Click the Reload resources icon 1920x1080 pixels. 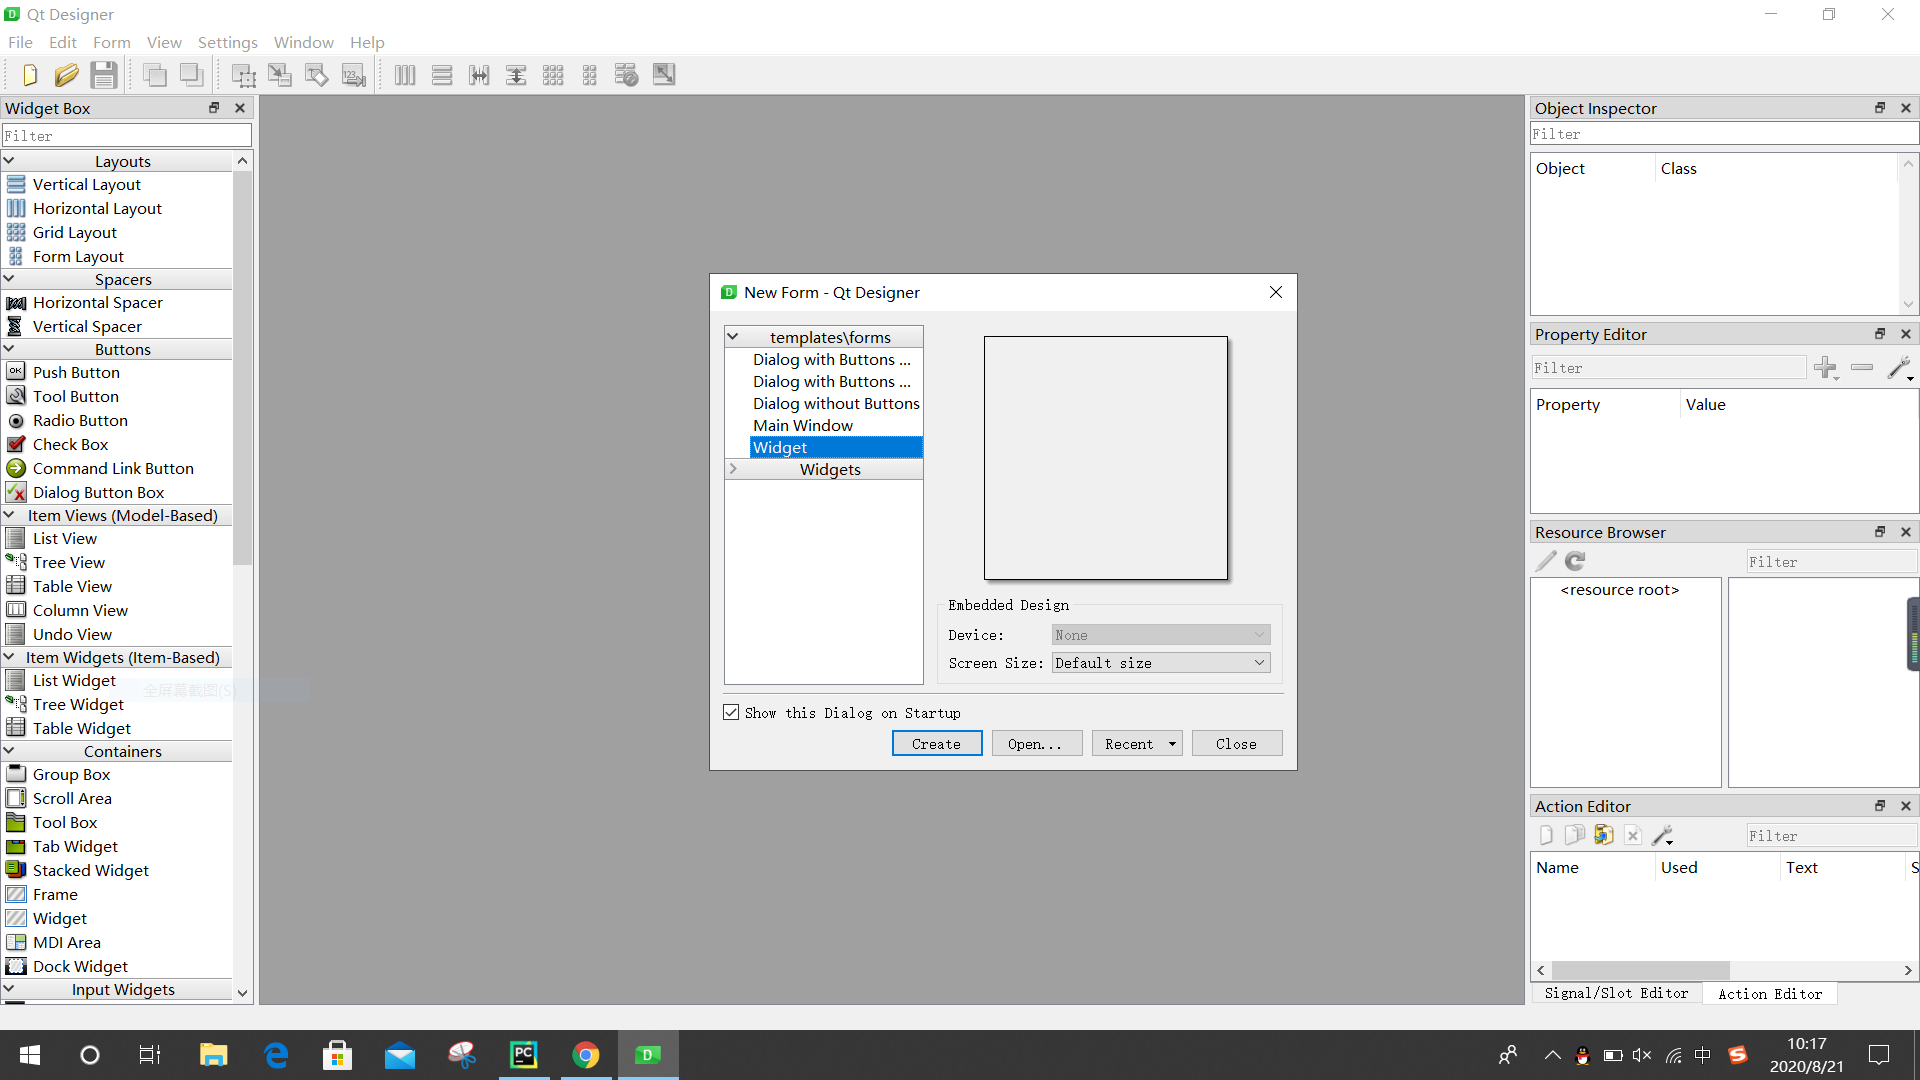point(1575,561)
